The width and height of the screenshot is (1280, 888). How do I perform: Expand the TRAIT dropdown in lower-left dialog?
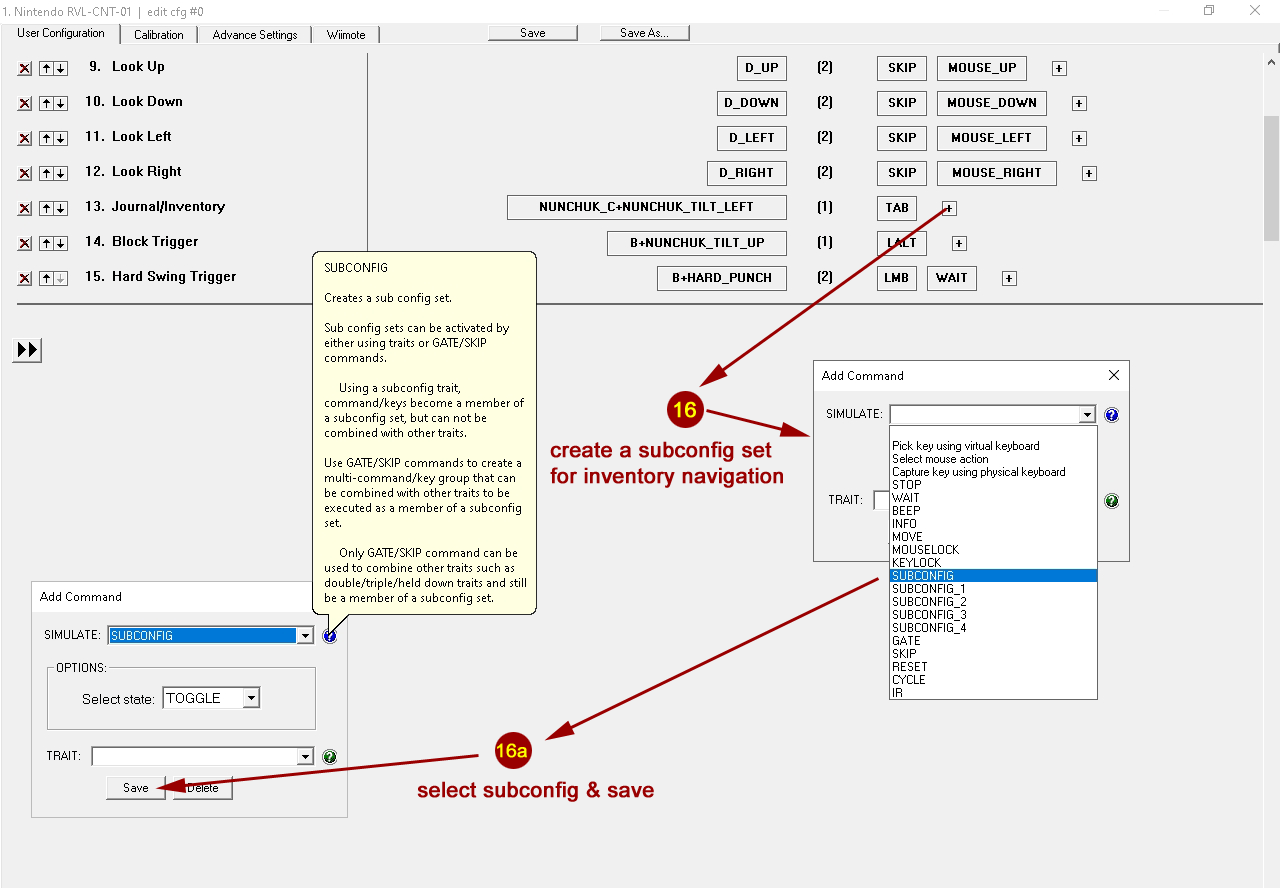click(305, 757)
